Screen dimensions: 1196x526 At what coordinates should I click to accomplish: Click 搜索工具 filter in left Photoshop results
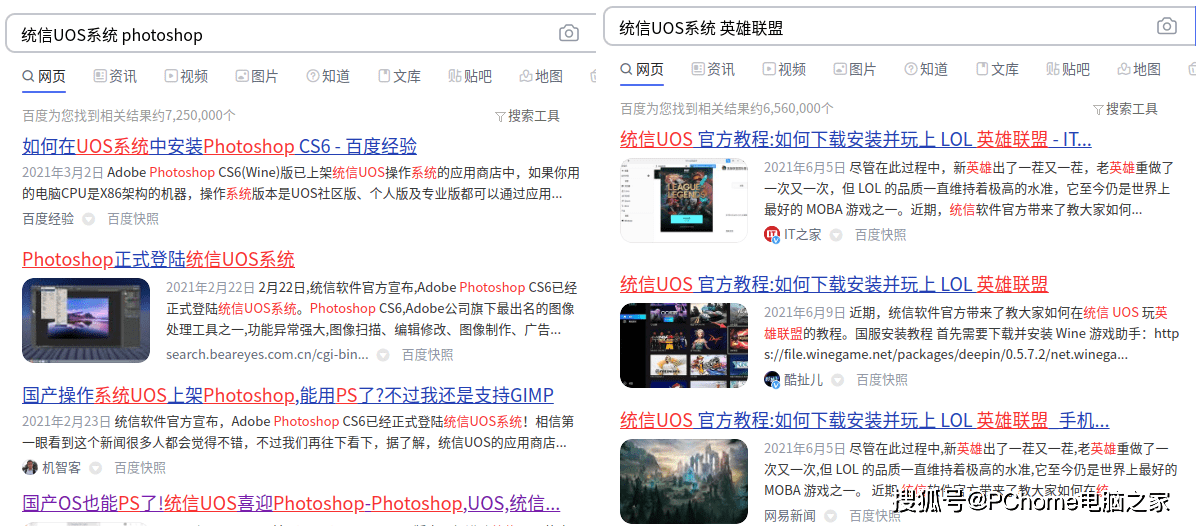click(528, 116)
